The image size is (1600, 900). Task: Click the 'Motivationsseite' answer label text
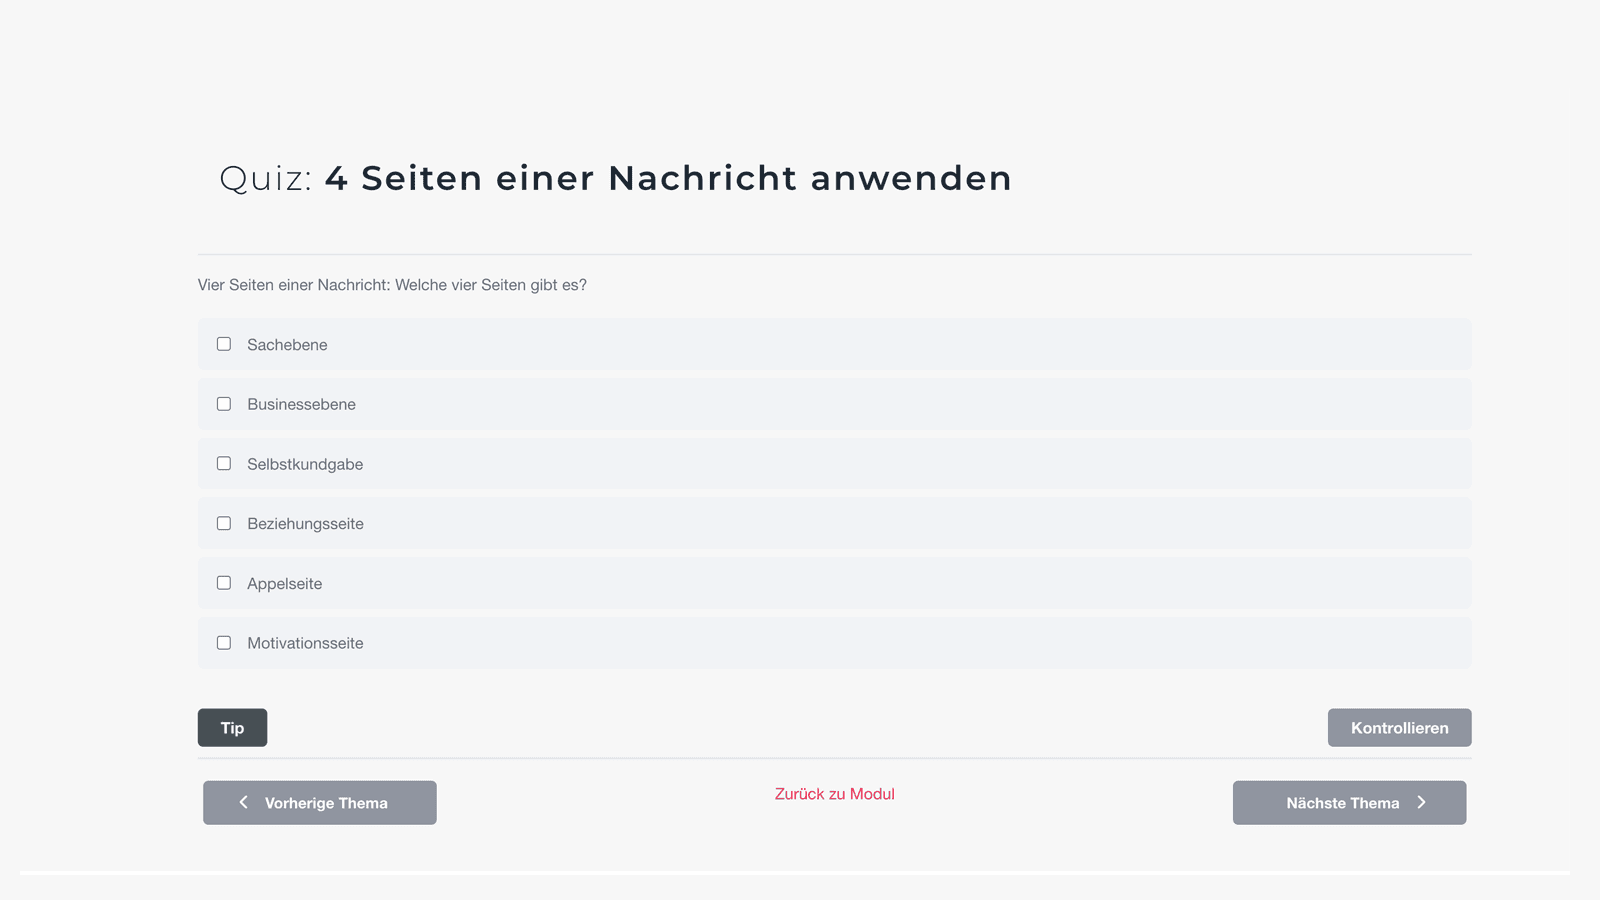pos(305,644)
